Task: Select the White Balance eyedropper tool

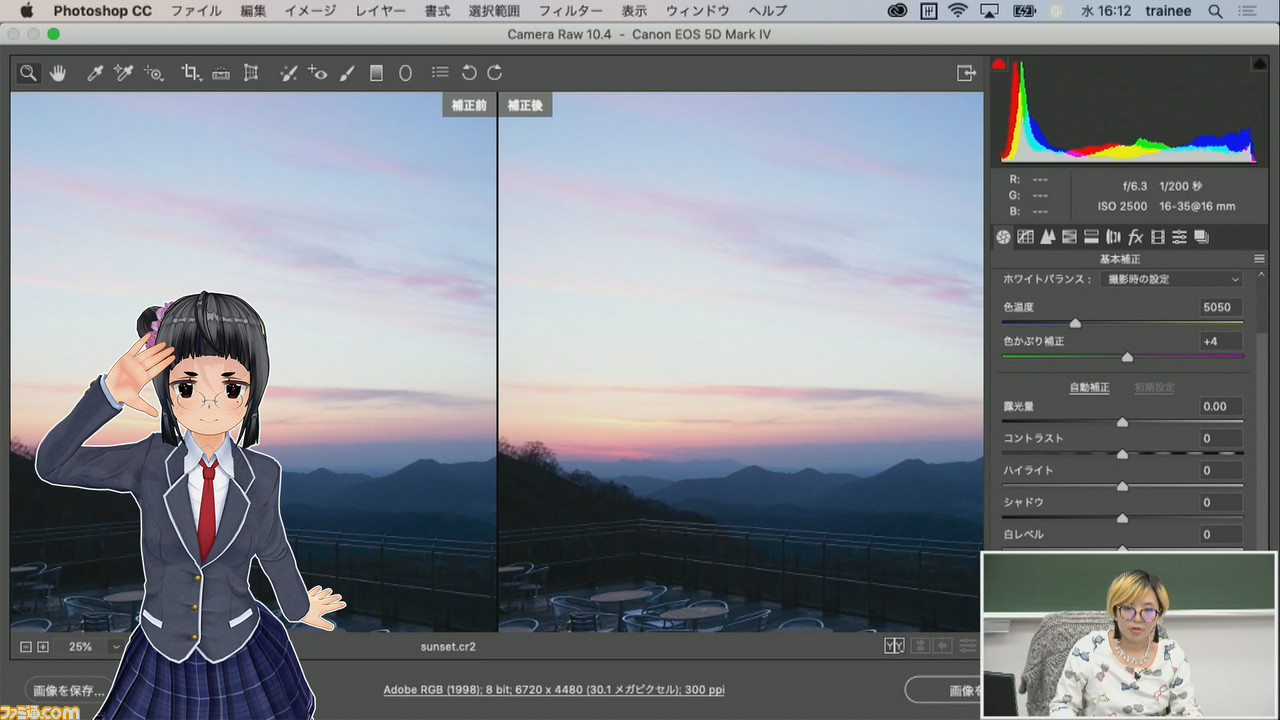Action: (95, 73)
